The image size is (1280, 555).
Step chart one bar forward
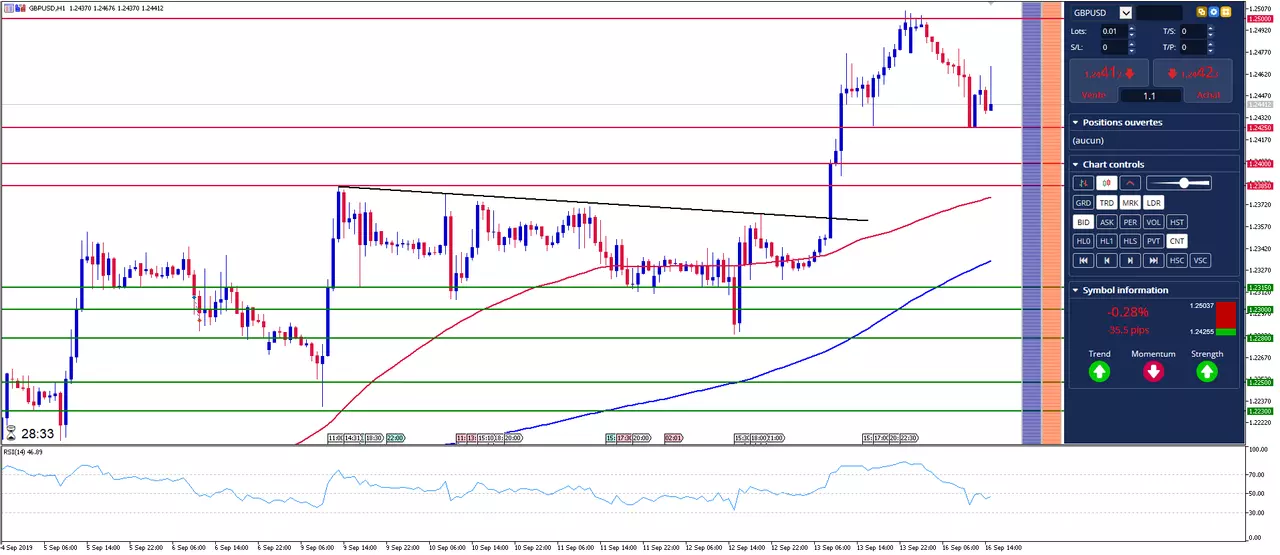pyautogui.click(x=1130, y=260)
